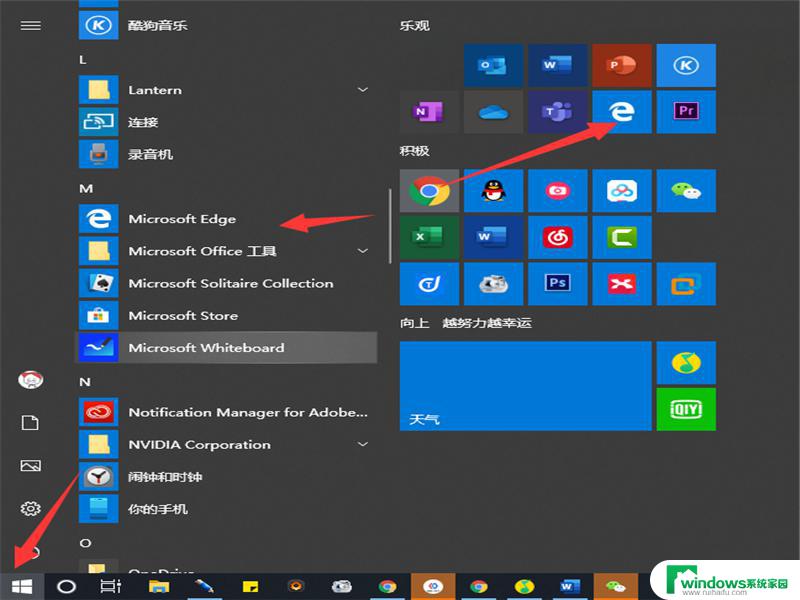
Task: Open the KuGou music tile in 乐观 group
Action: click(x=686, y=65)
